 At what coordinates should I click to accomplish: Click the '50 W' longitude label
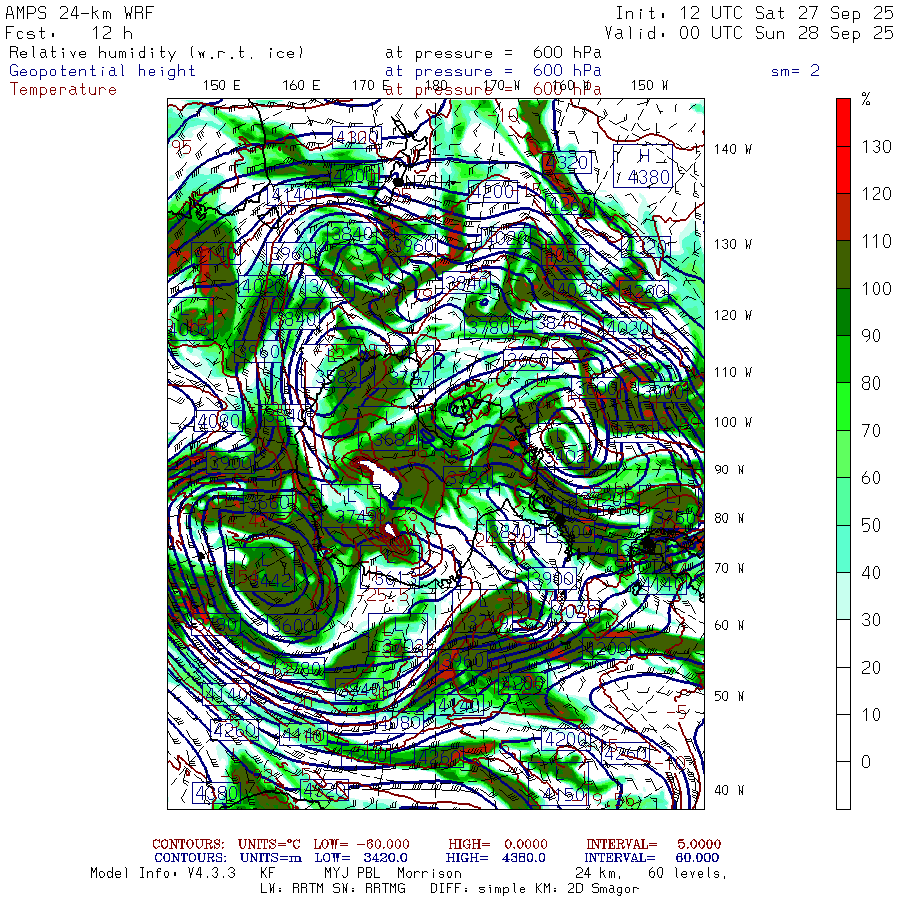coord(729,696)
